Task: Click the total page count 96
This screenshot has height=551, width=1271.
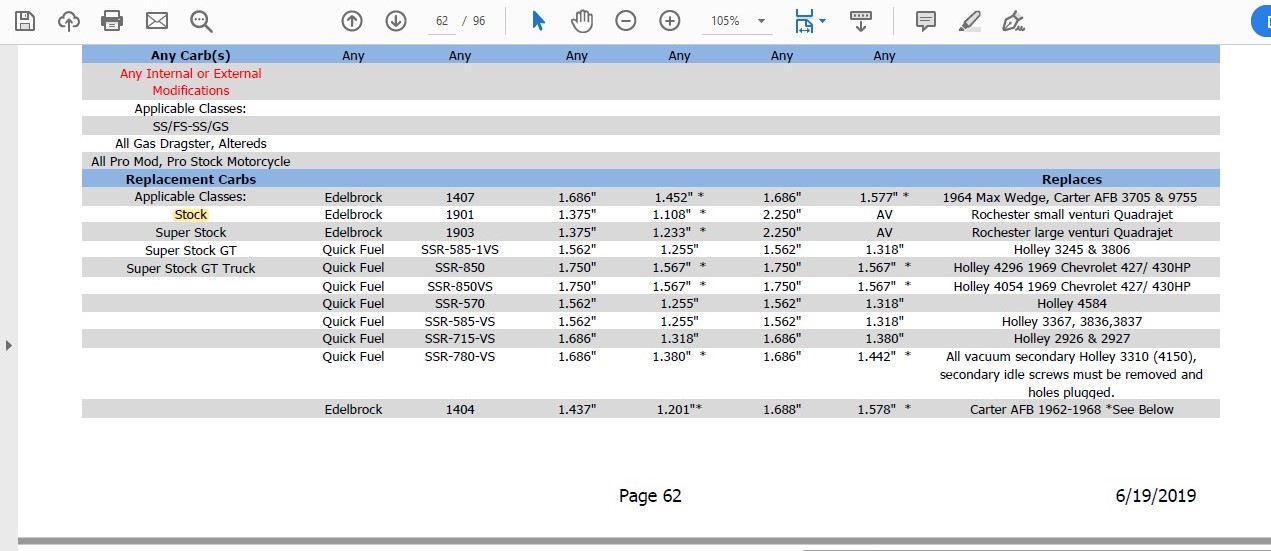Action: coord(479,21)
